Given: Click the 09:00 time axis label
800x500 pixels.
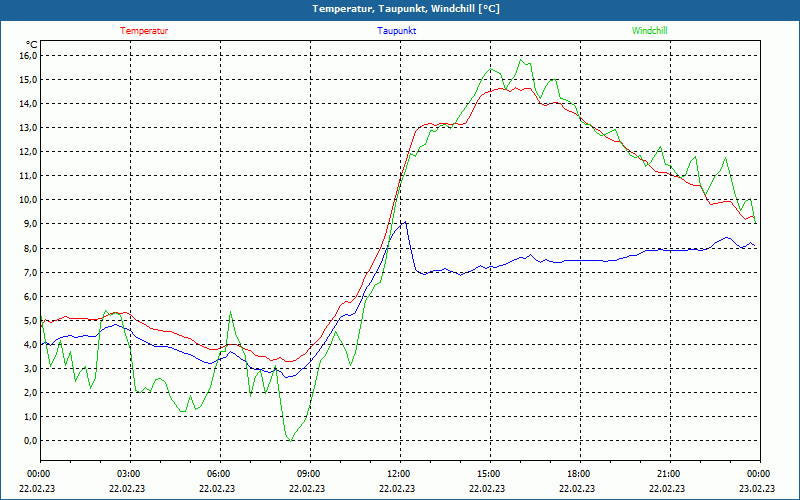Looking at the screenshot, I should [x=310, y=474].
